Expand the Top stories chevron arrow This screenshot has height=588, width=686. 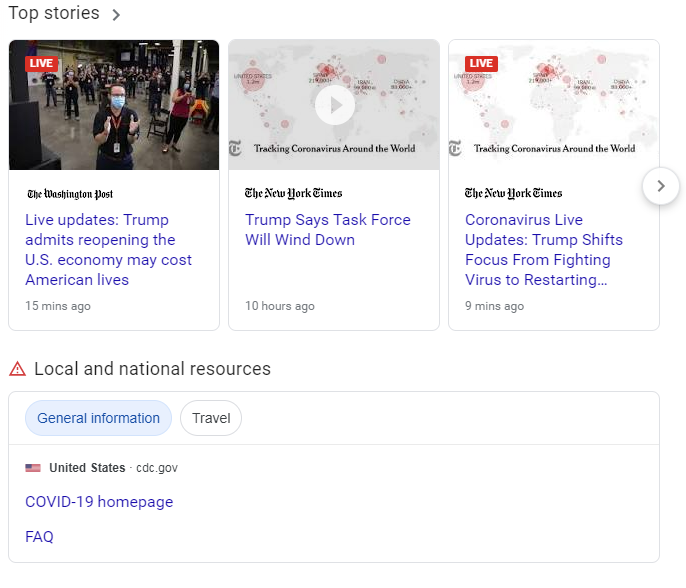pyautogui.click(x=116, y=15)
